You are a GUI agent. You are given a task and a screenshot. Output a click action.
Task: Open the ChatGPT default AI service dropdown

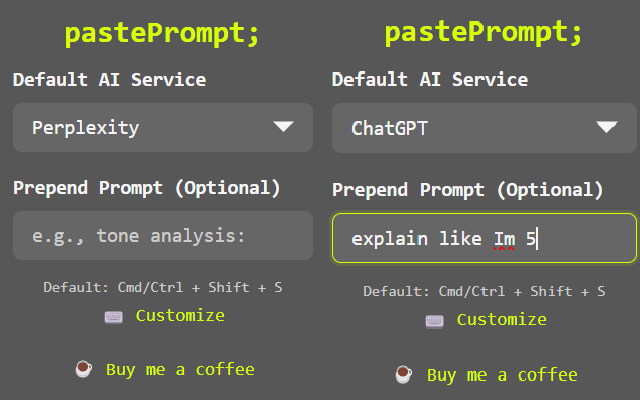(x=484, y=128)
